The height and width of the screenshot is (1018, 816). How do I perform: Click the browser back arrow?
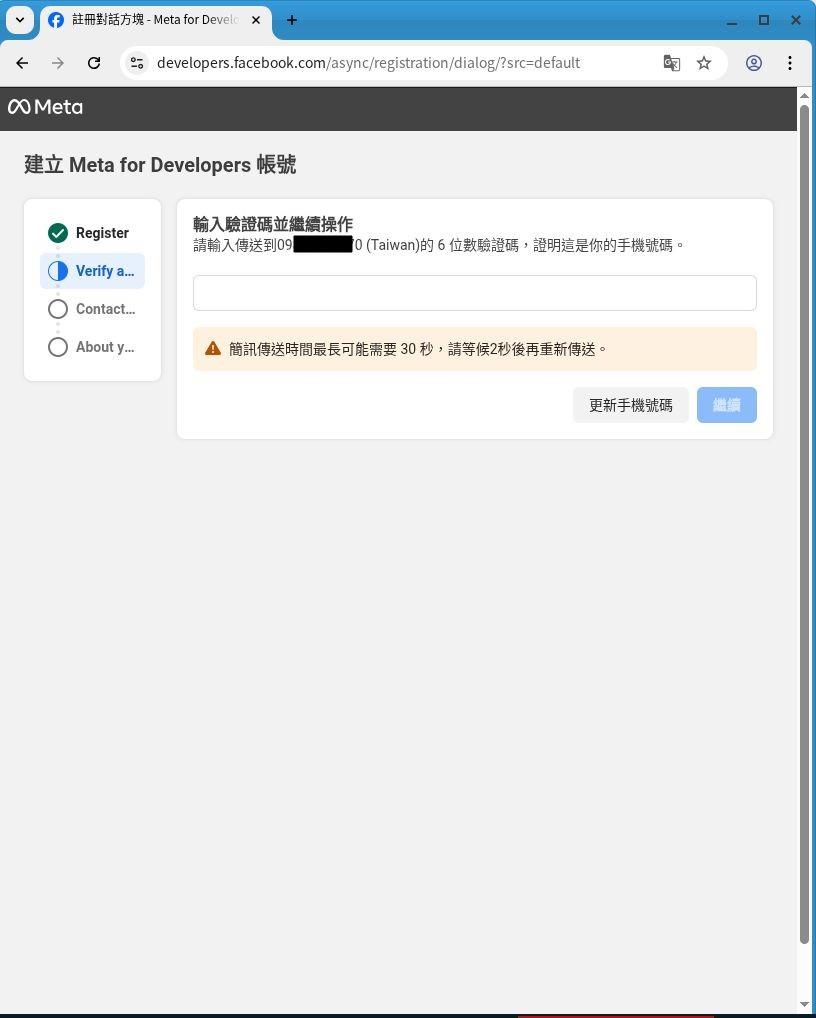(22, 63)
